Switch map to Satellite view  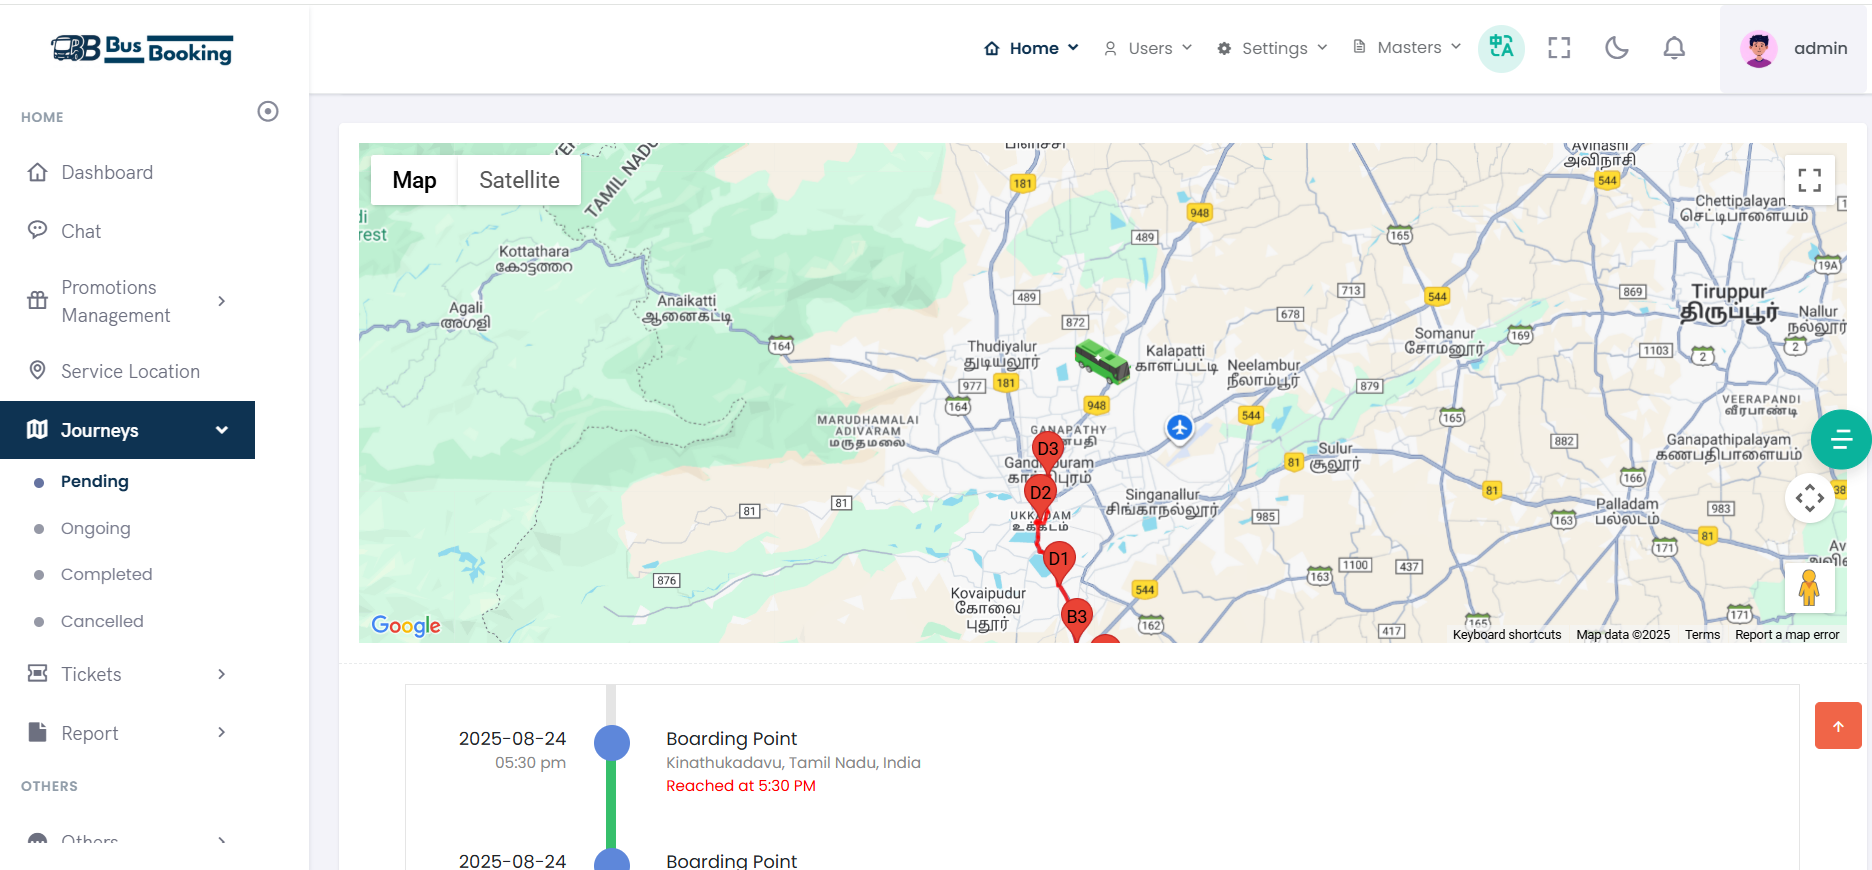click(519, 180)
